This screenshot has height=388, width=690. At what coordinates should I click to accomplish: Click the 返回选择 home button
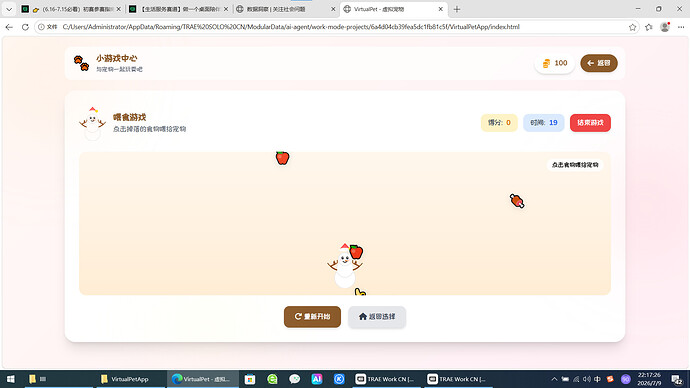[377, 317]
